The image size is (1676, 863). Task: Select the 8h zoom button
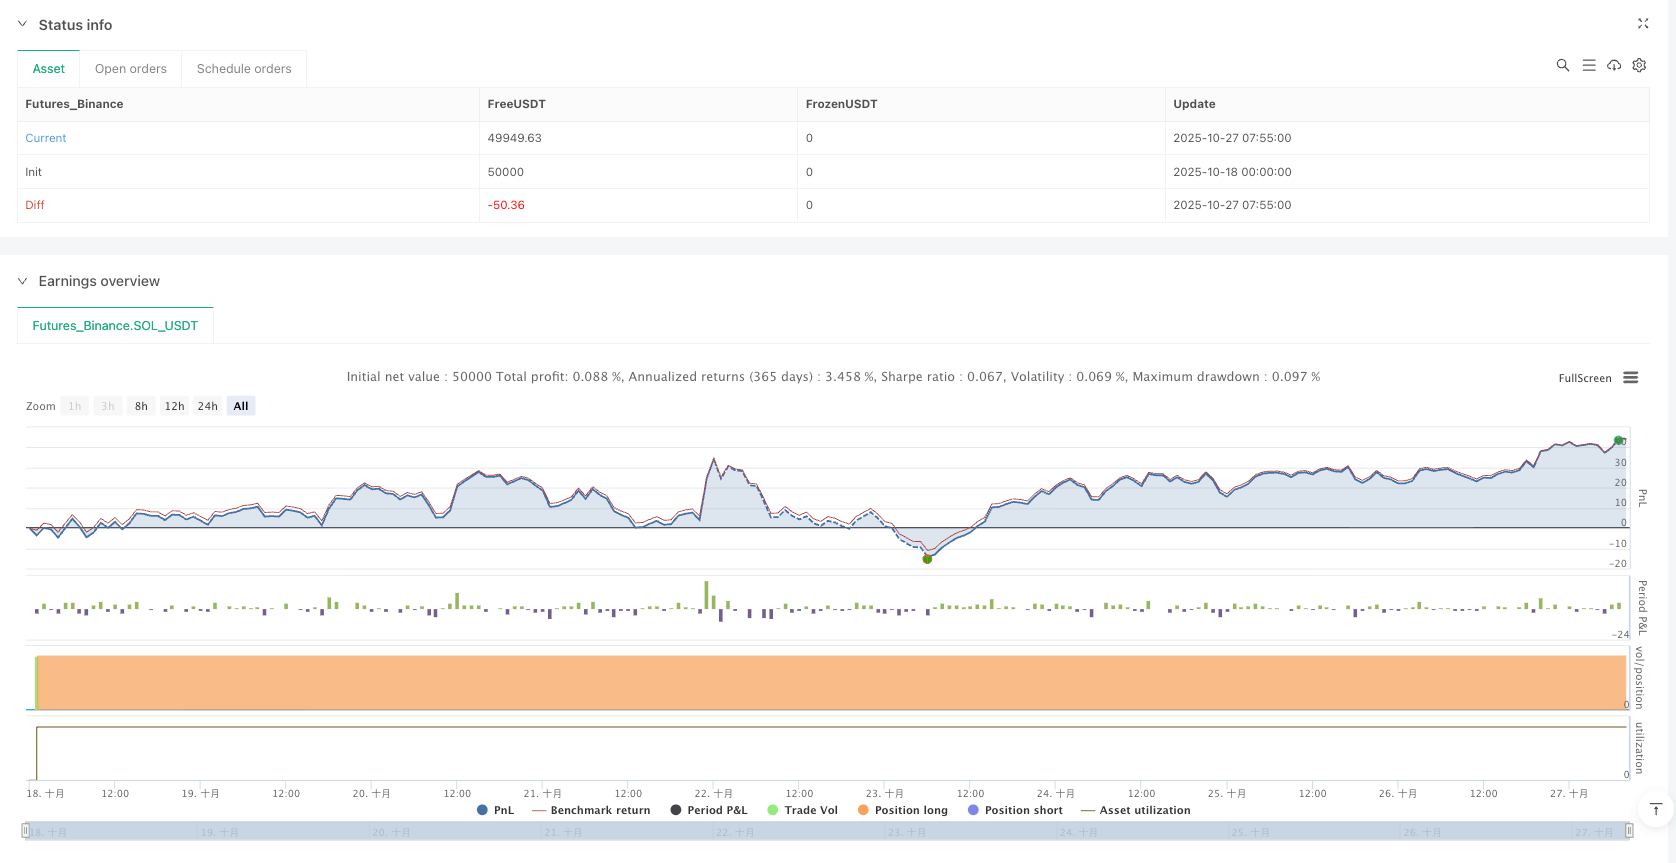pyautogui.click(x=141, y=406)
